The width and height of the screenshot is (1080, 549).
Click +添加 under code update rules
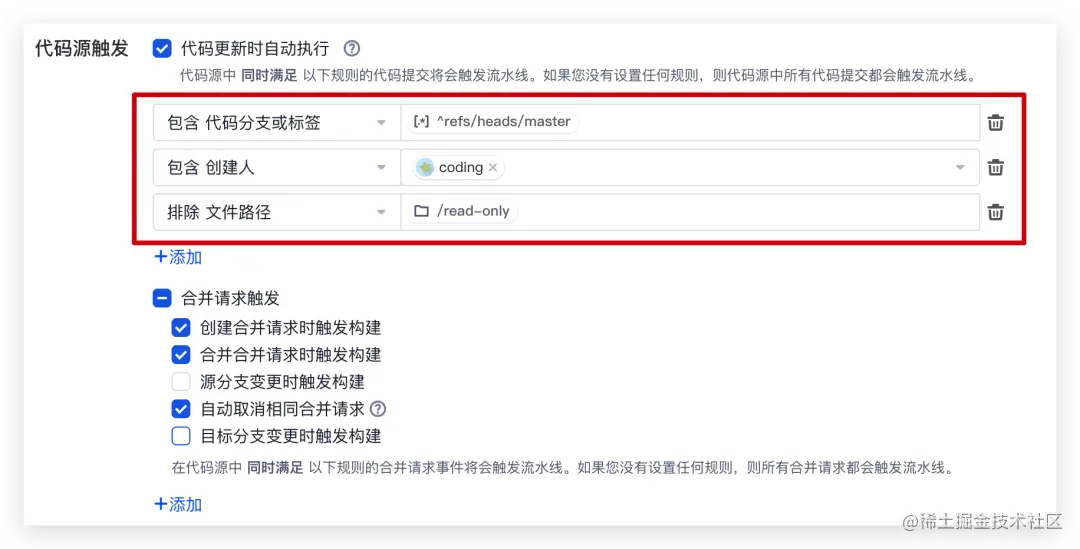pos(178,257)
